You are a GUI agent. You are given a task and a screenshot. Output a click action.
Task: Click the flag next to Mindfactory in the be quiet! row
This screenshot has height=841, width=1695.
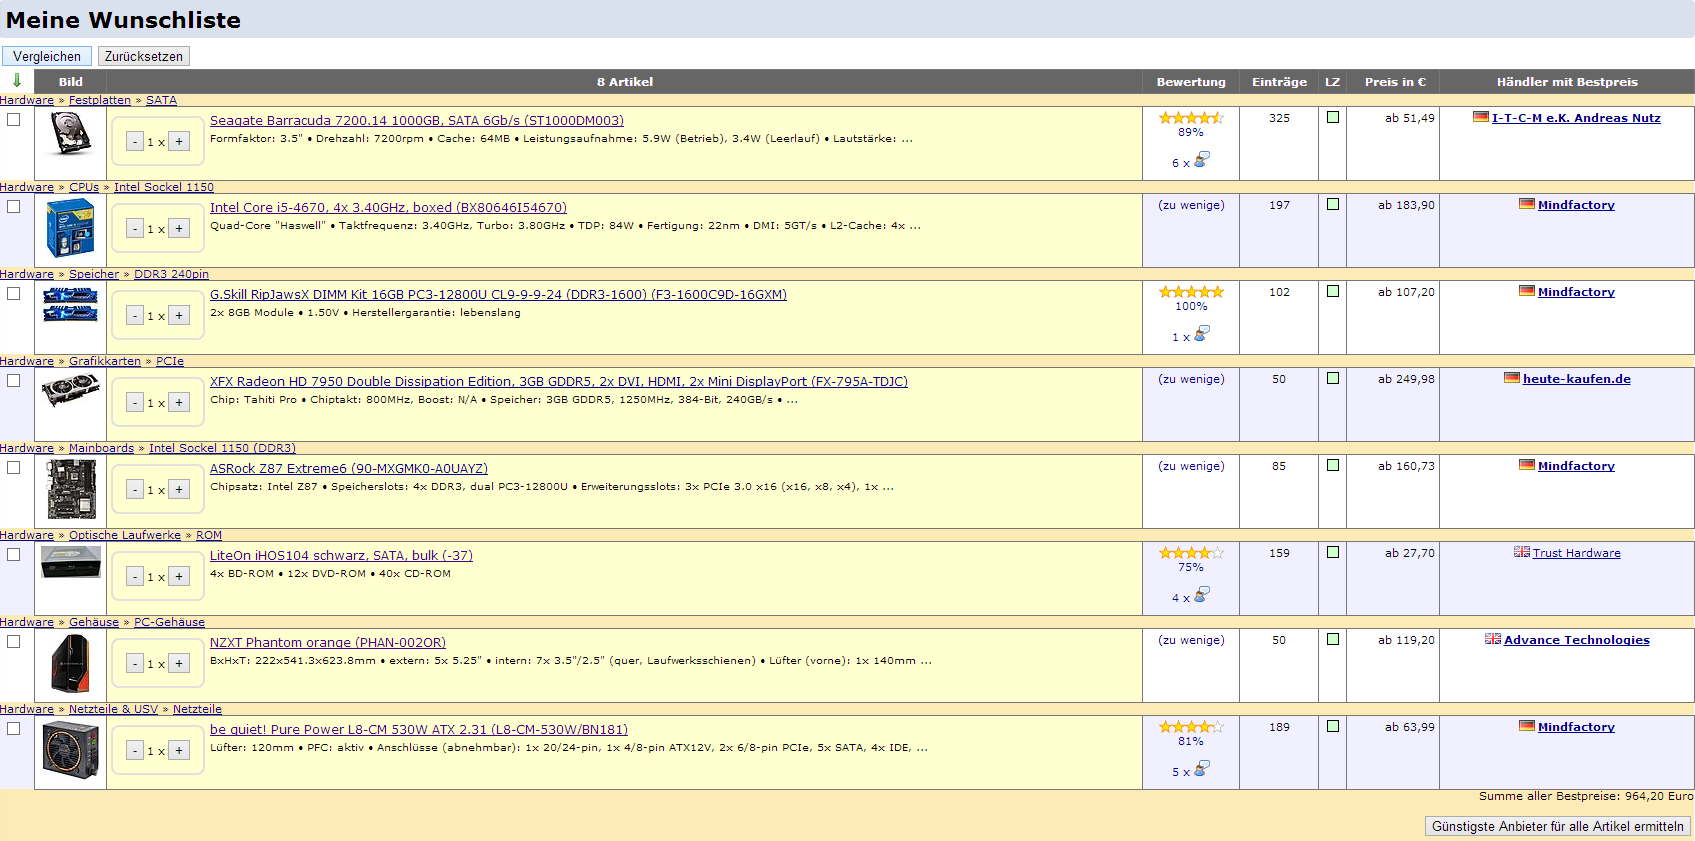click(1527, 726)
